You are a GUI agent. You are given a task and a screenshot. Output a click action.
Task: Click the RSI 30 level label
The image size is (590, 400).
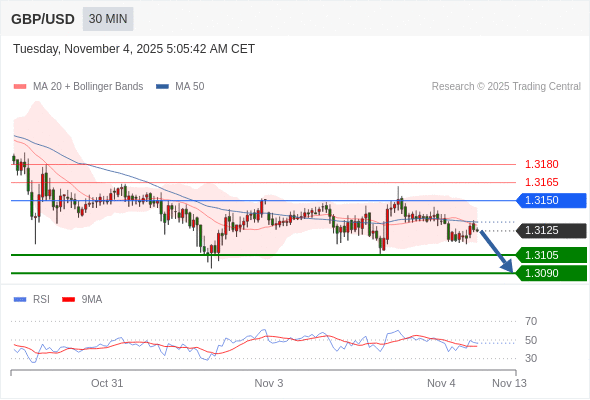click(x=531, y=358)
